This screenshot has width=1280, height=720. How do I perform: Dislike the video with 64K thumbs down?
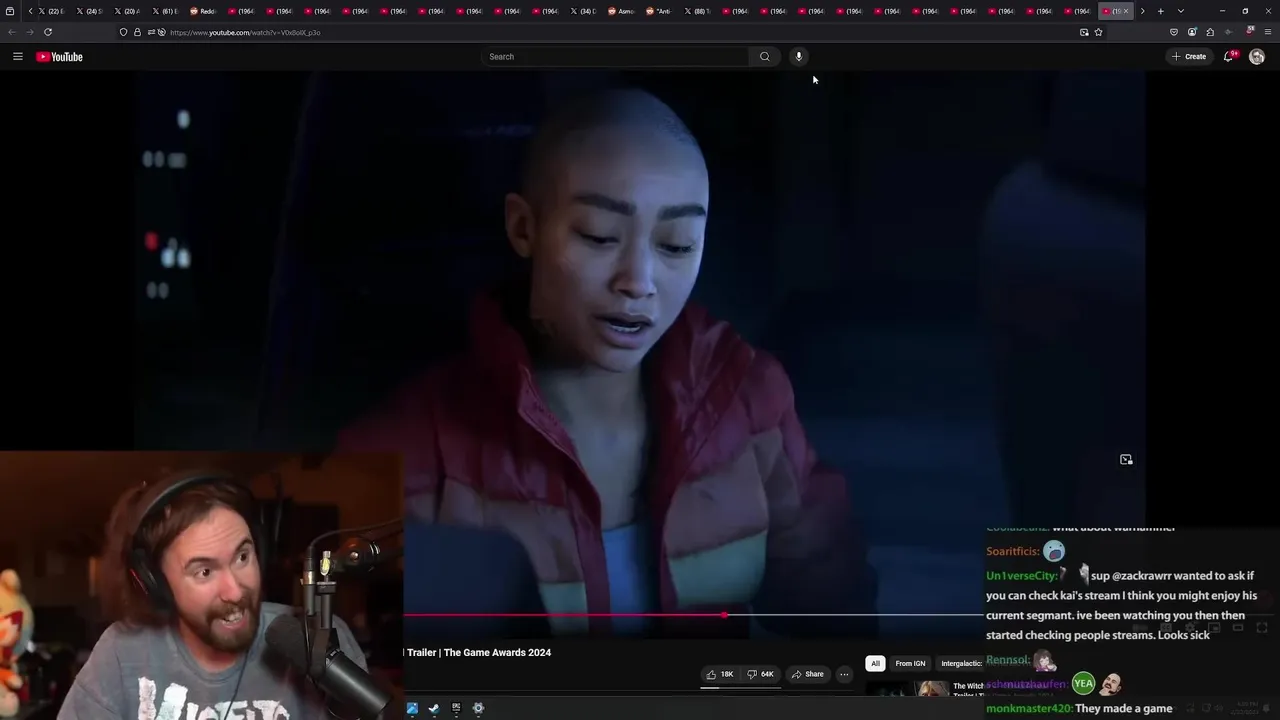point(762,674)
